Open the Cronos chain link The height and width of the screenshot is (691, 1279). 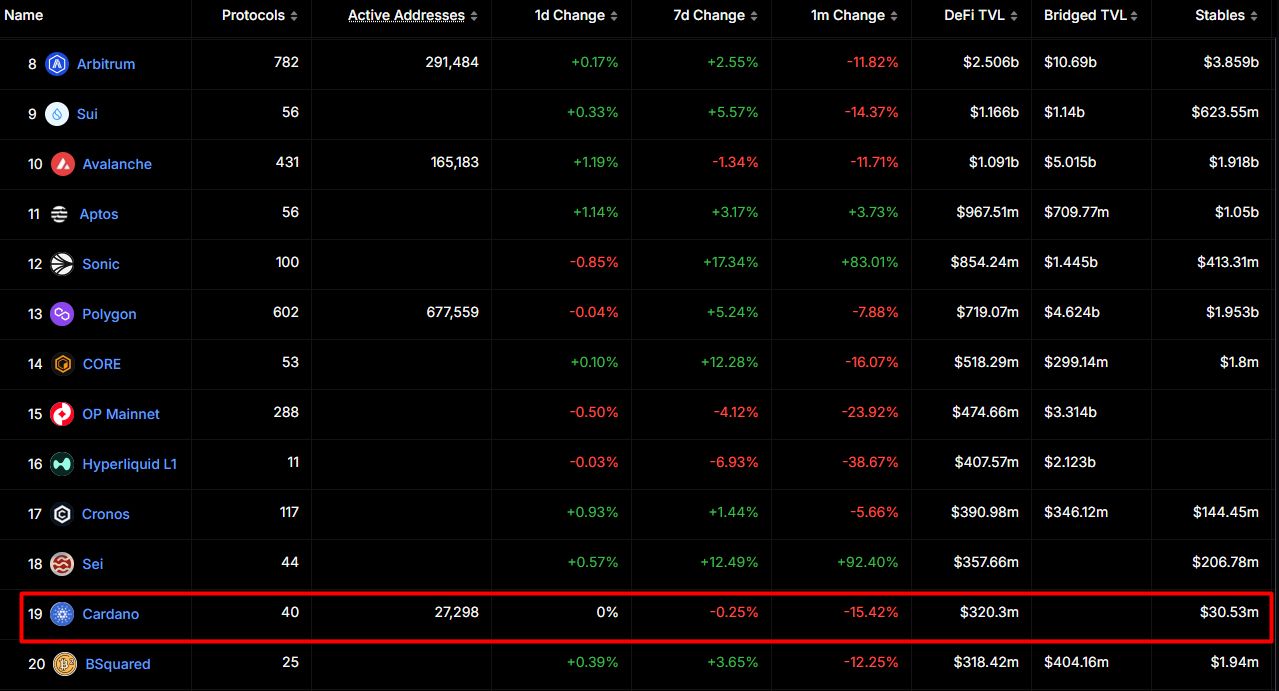click(x=105, y=514)
